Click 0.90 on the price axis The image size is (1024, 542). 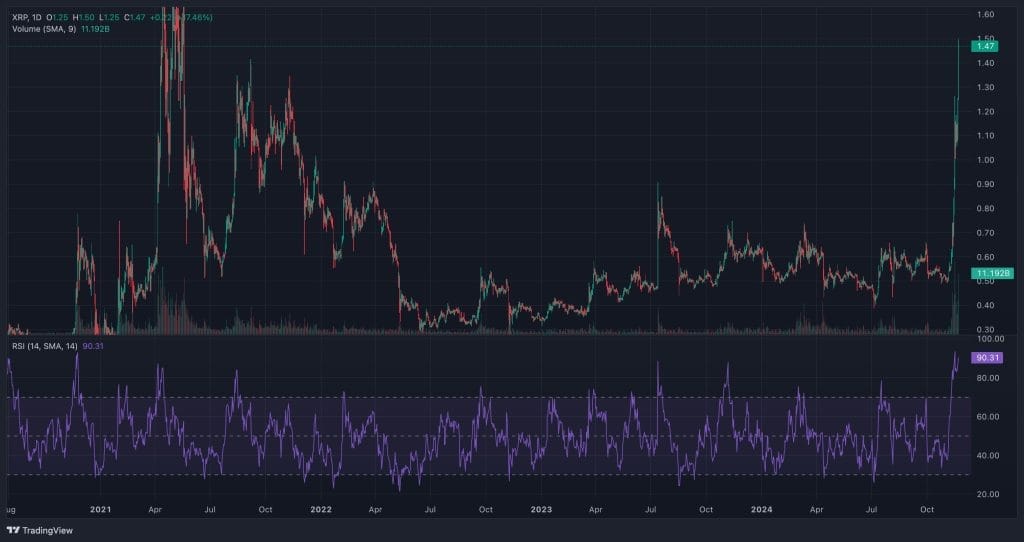985,184
